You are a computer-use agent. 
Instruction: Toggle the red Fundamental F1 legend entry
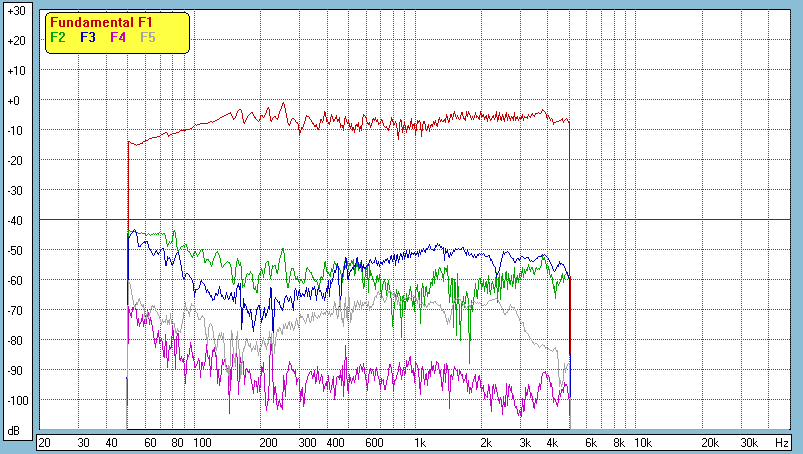(x=87, y=23)
